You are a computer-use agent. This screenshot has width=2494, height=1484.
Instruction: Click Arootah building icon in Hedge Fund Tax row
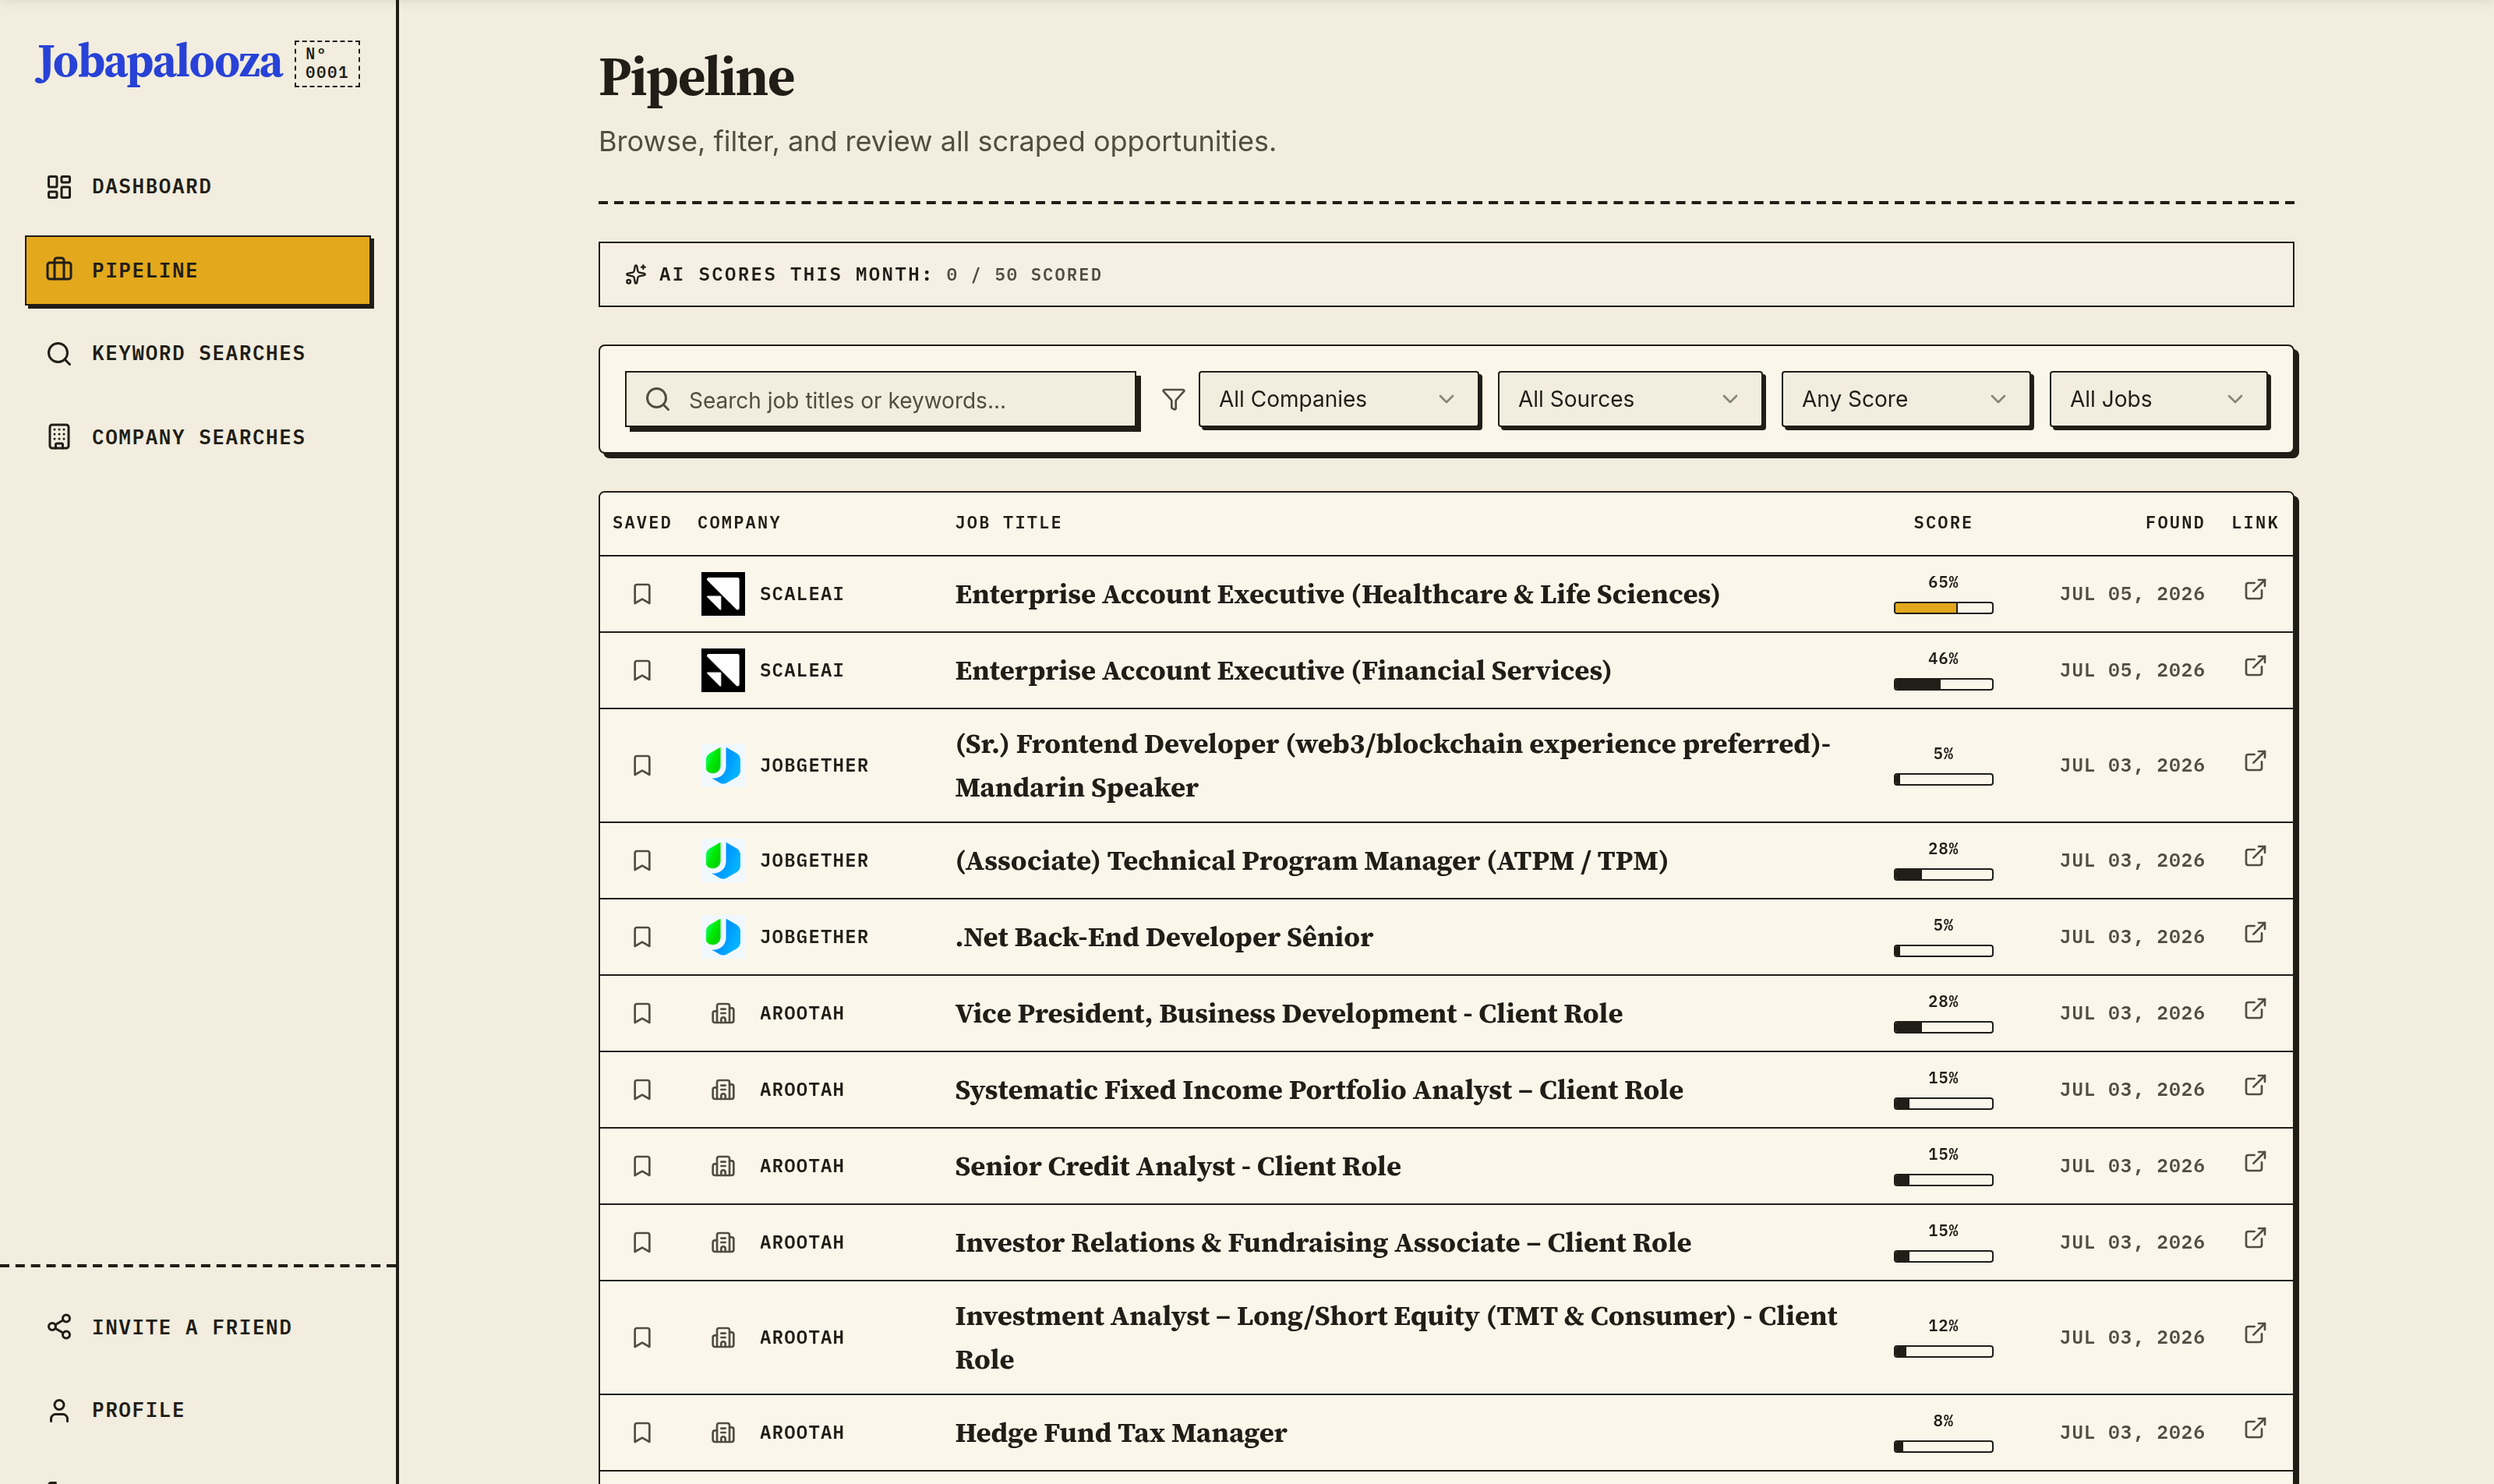(x=723, y=1433)
